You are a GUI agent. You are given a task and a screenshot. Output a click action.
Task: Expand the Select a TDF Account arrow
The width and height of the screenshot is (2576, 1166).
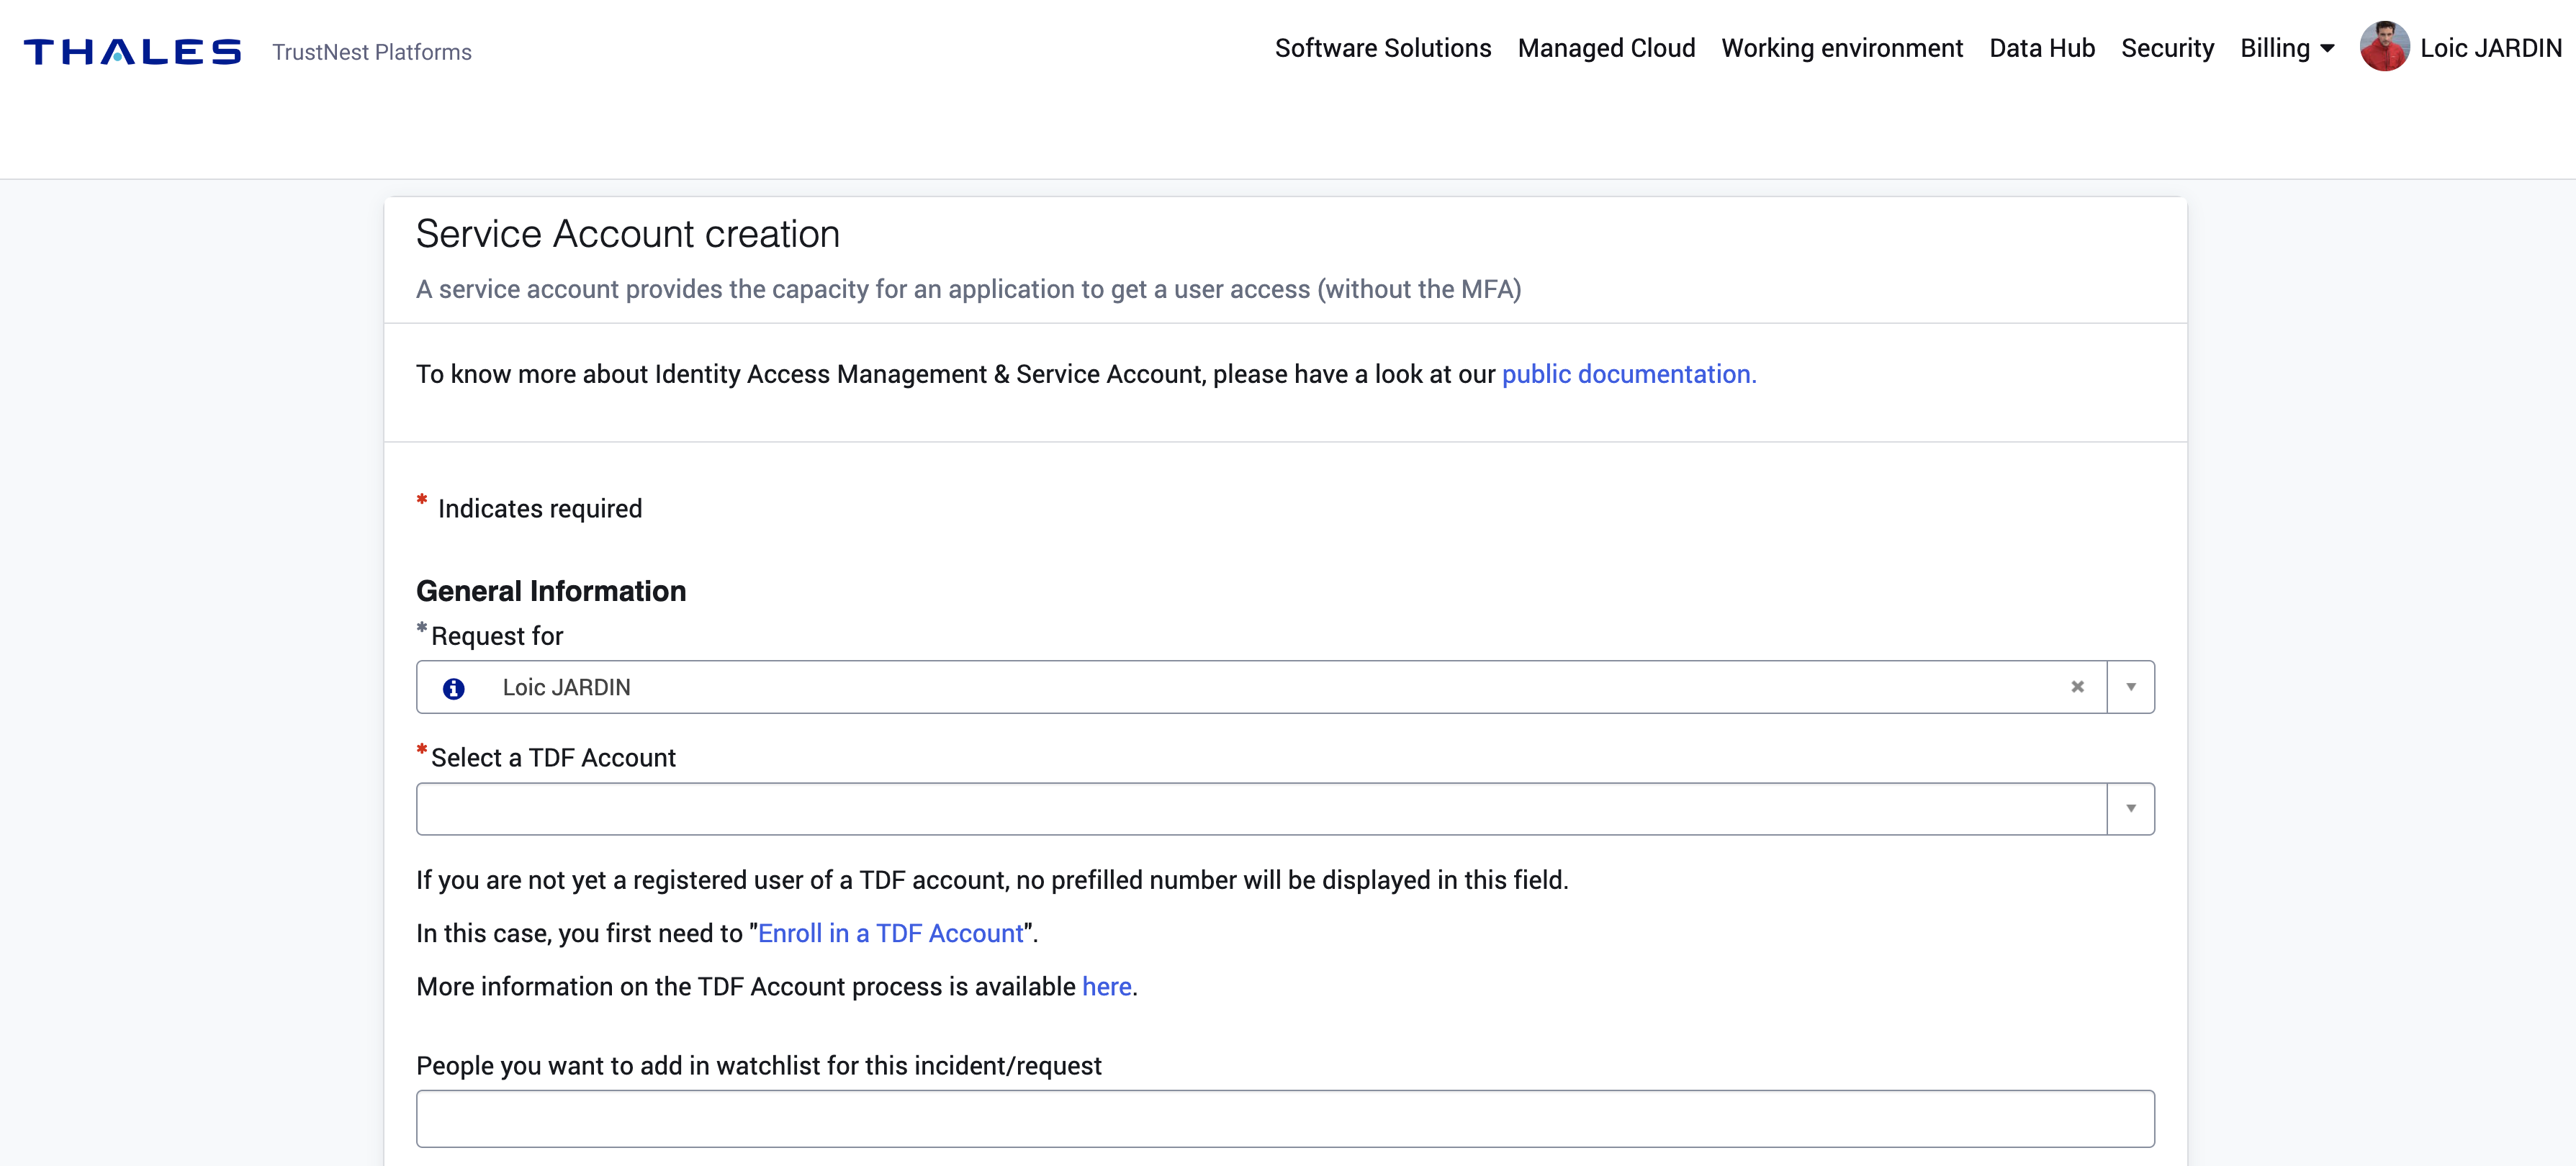[2131, 809]
